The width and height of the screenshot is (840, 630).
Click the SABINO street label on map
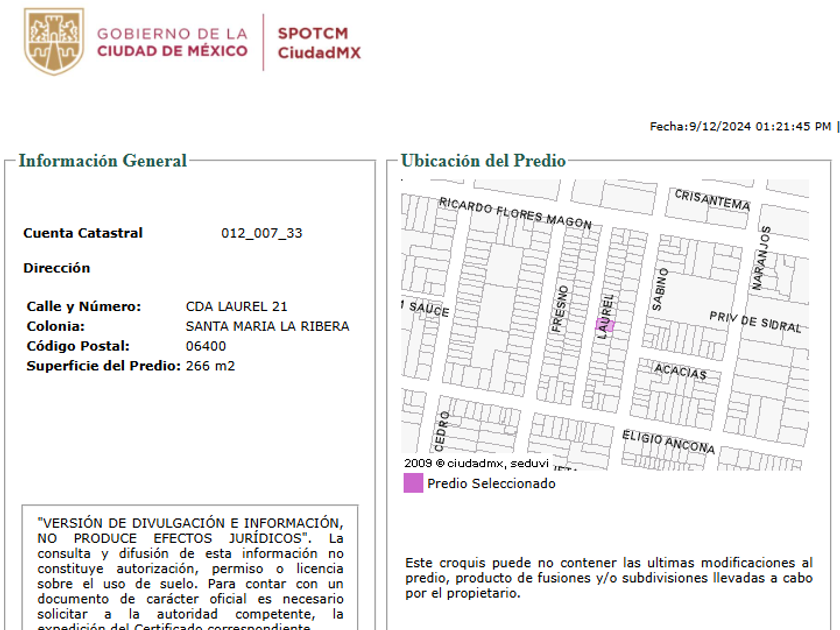tap(660, 289)
